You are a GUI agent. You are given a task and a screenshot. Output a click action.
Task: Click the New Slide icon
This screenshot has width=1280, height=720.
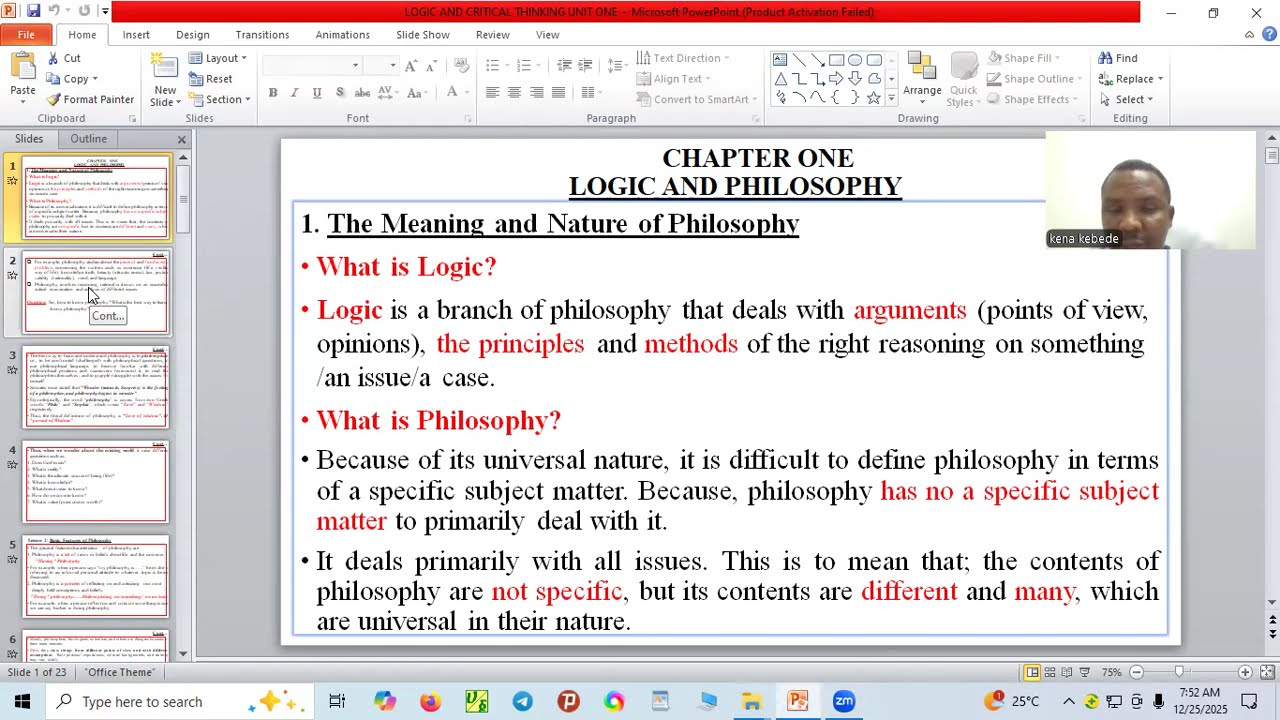(164, 67)
